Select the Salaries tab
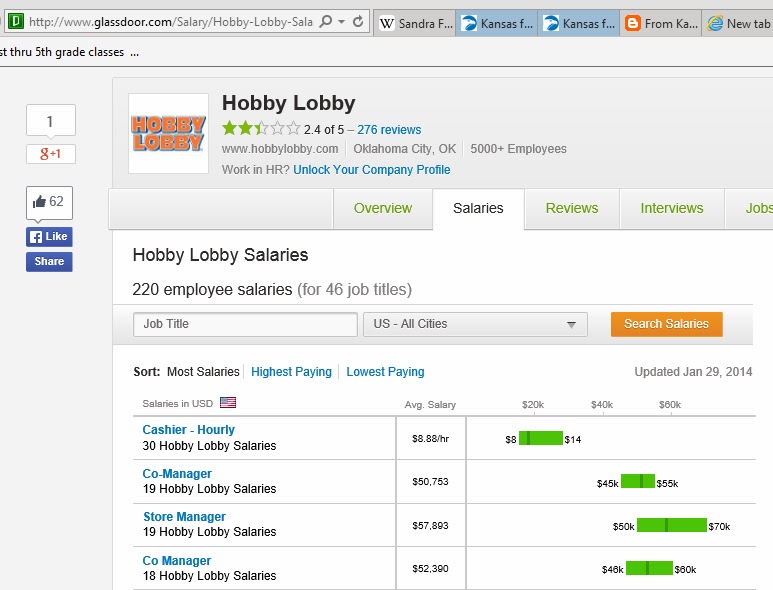The image size is (773, 590). pos(478,208)
